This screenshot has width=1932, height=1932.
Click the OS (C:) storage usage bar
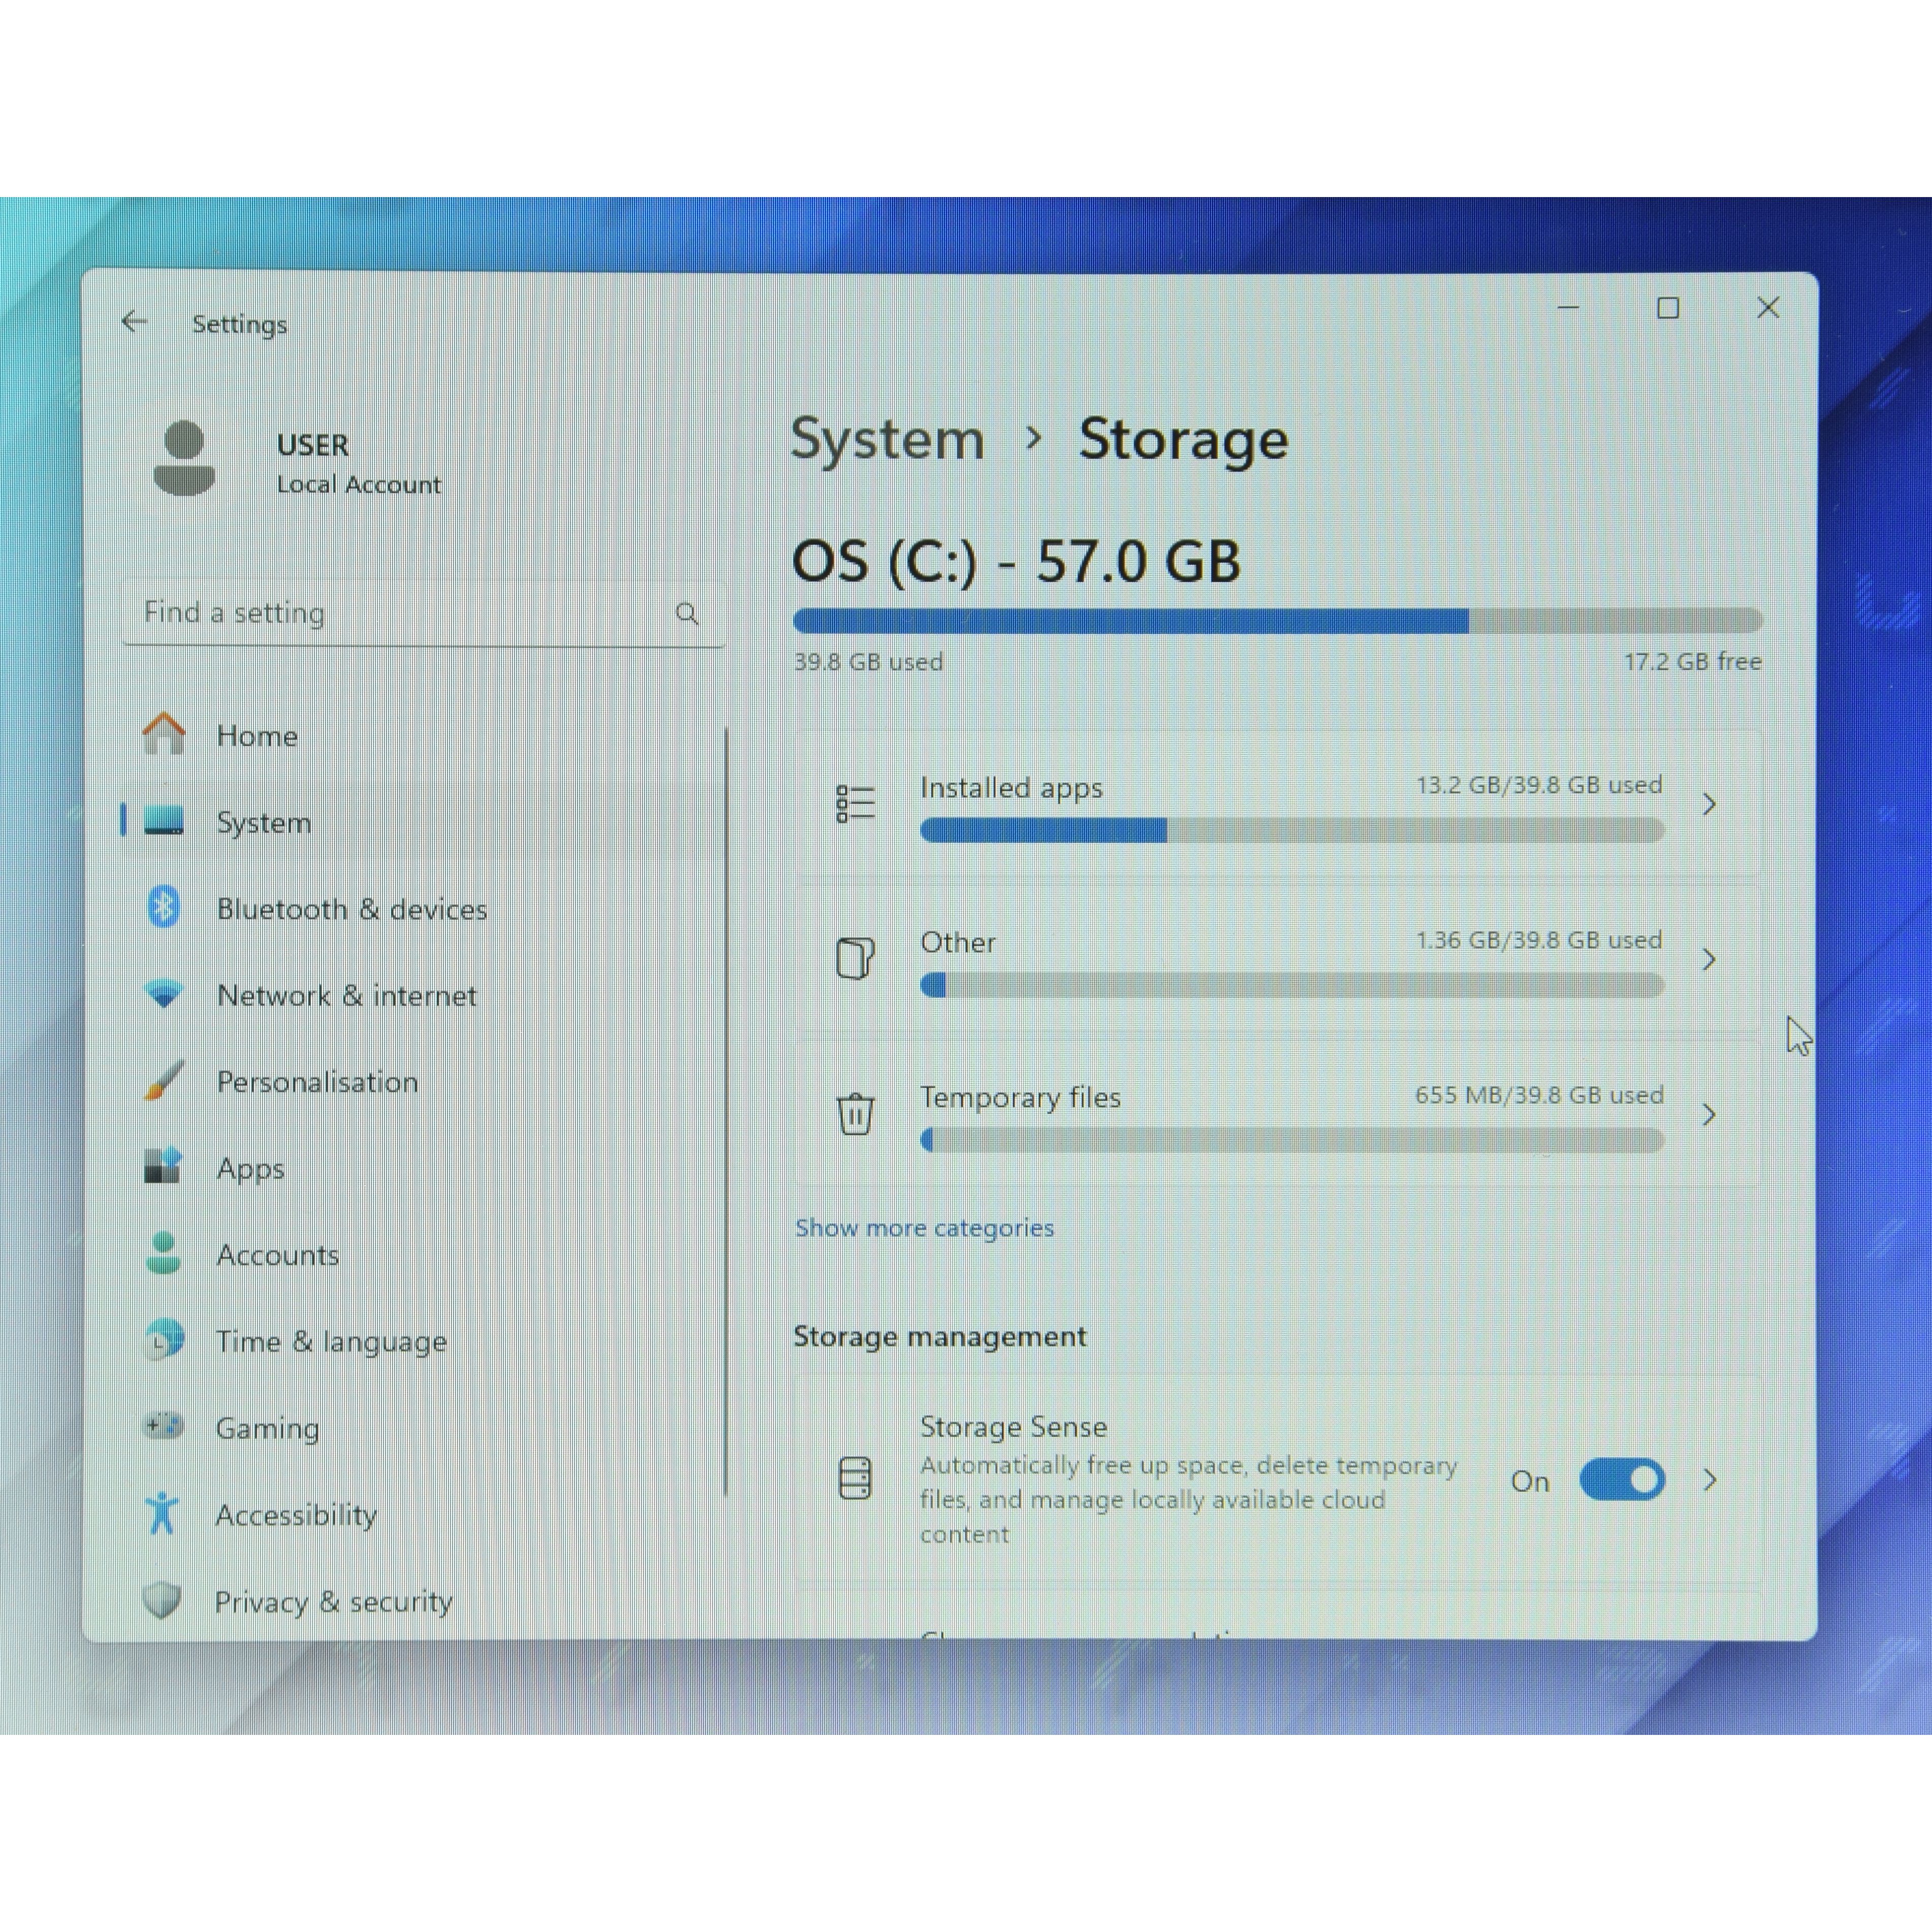point(1278,620)
